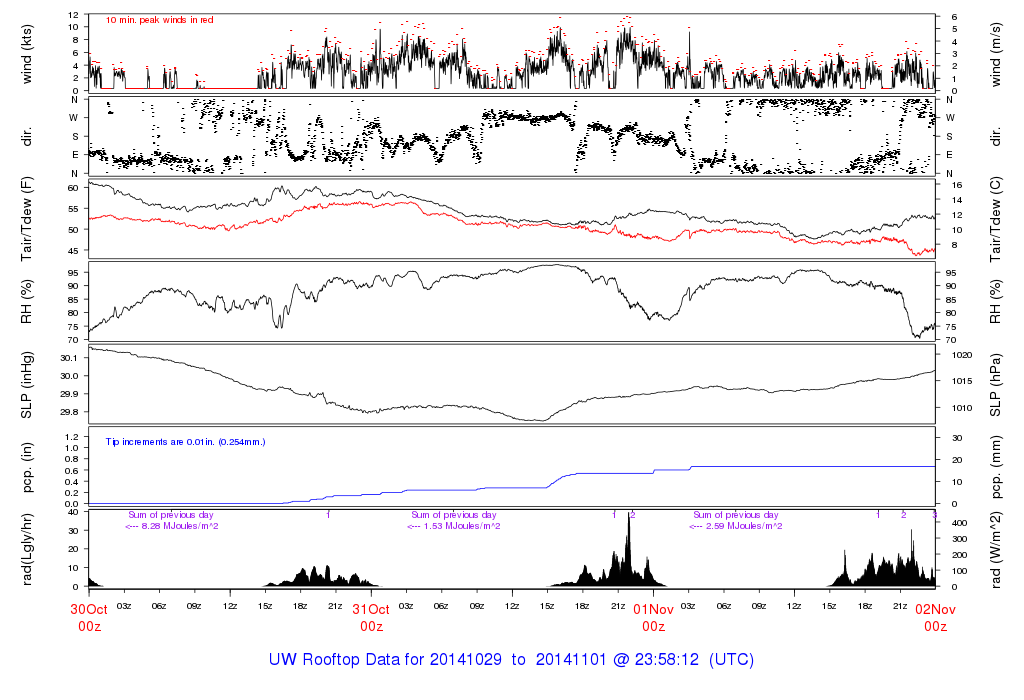
Task: Click the '10 min. peak winds in red' note
Action: pyautogui.click(x=159, y=20)
